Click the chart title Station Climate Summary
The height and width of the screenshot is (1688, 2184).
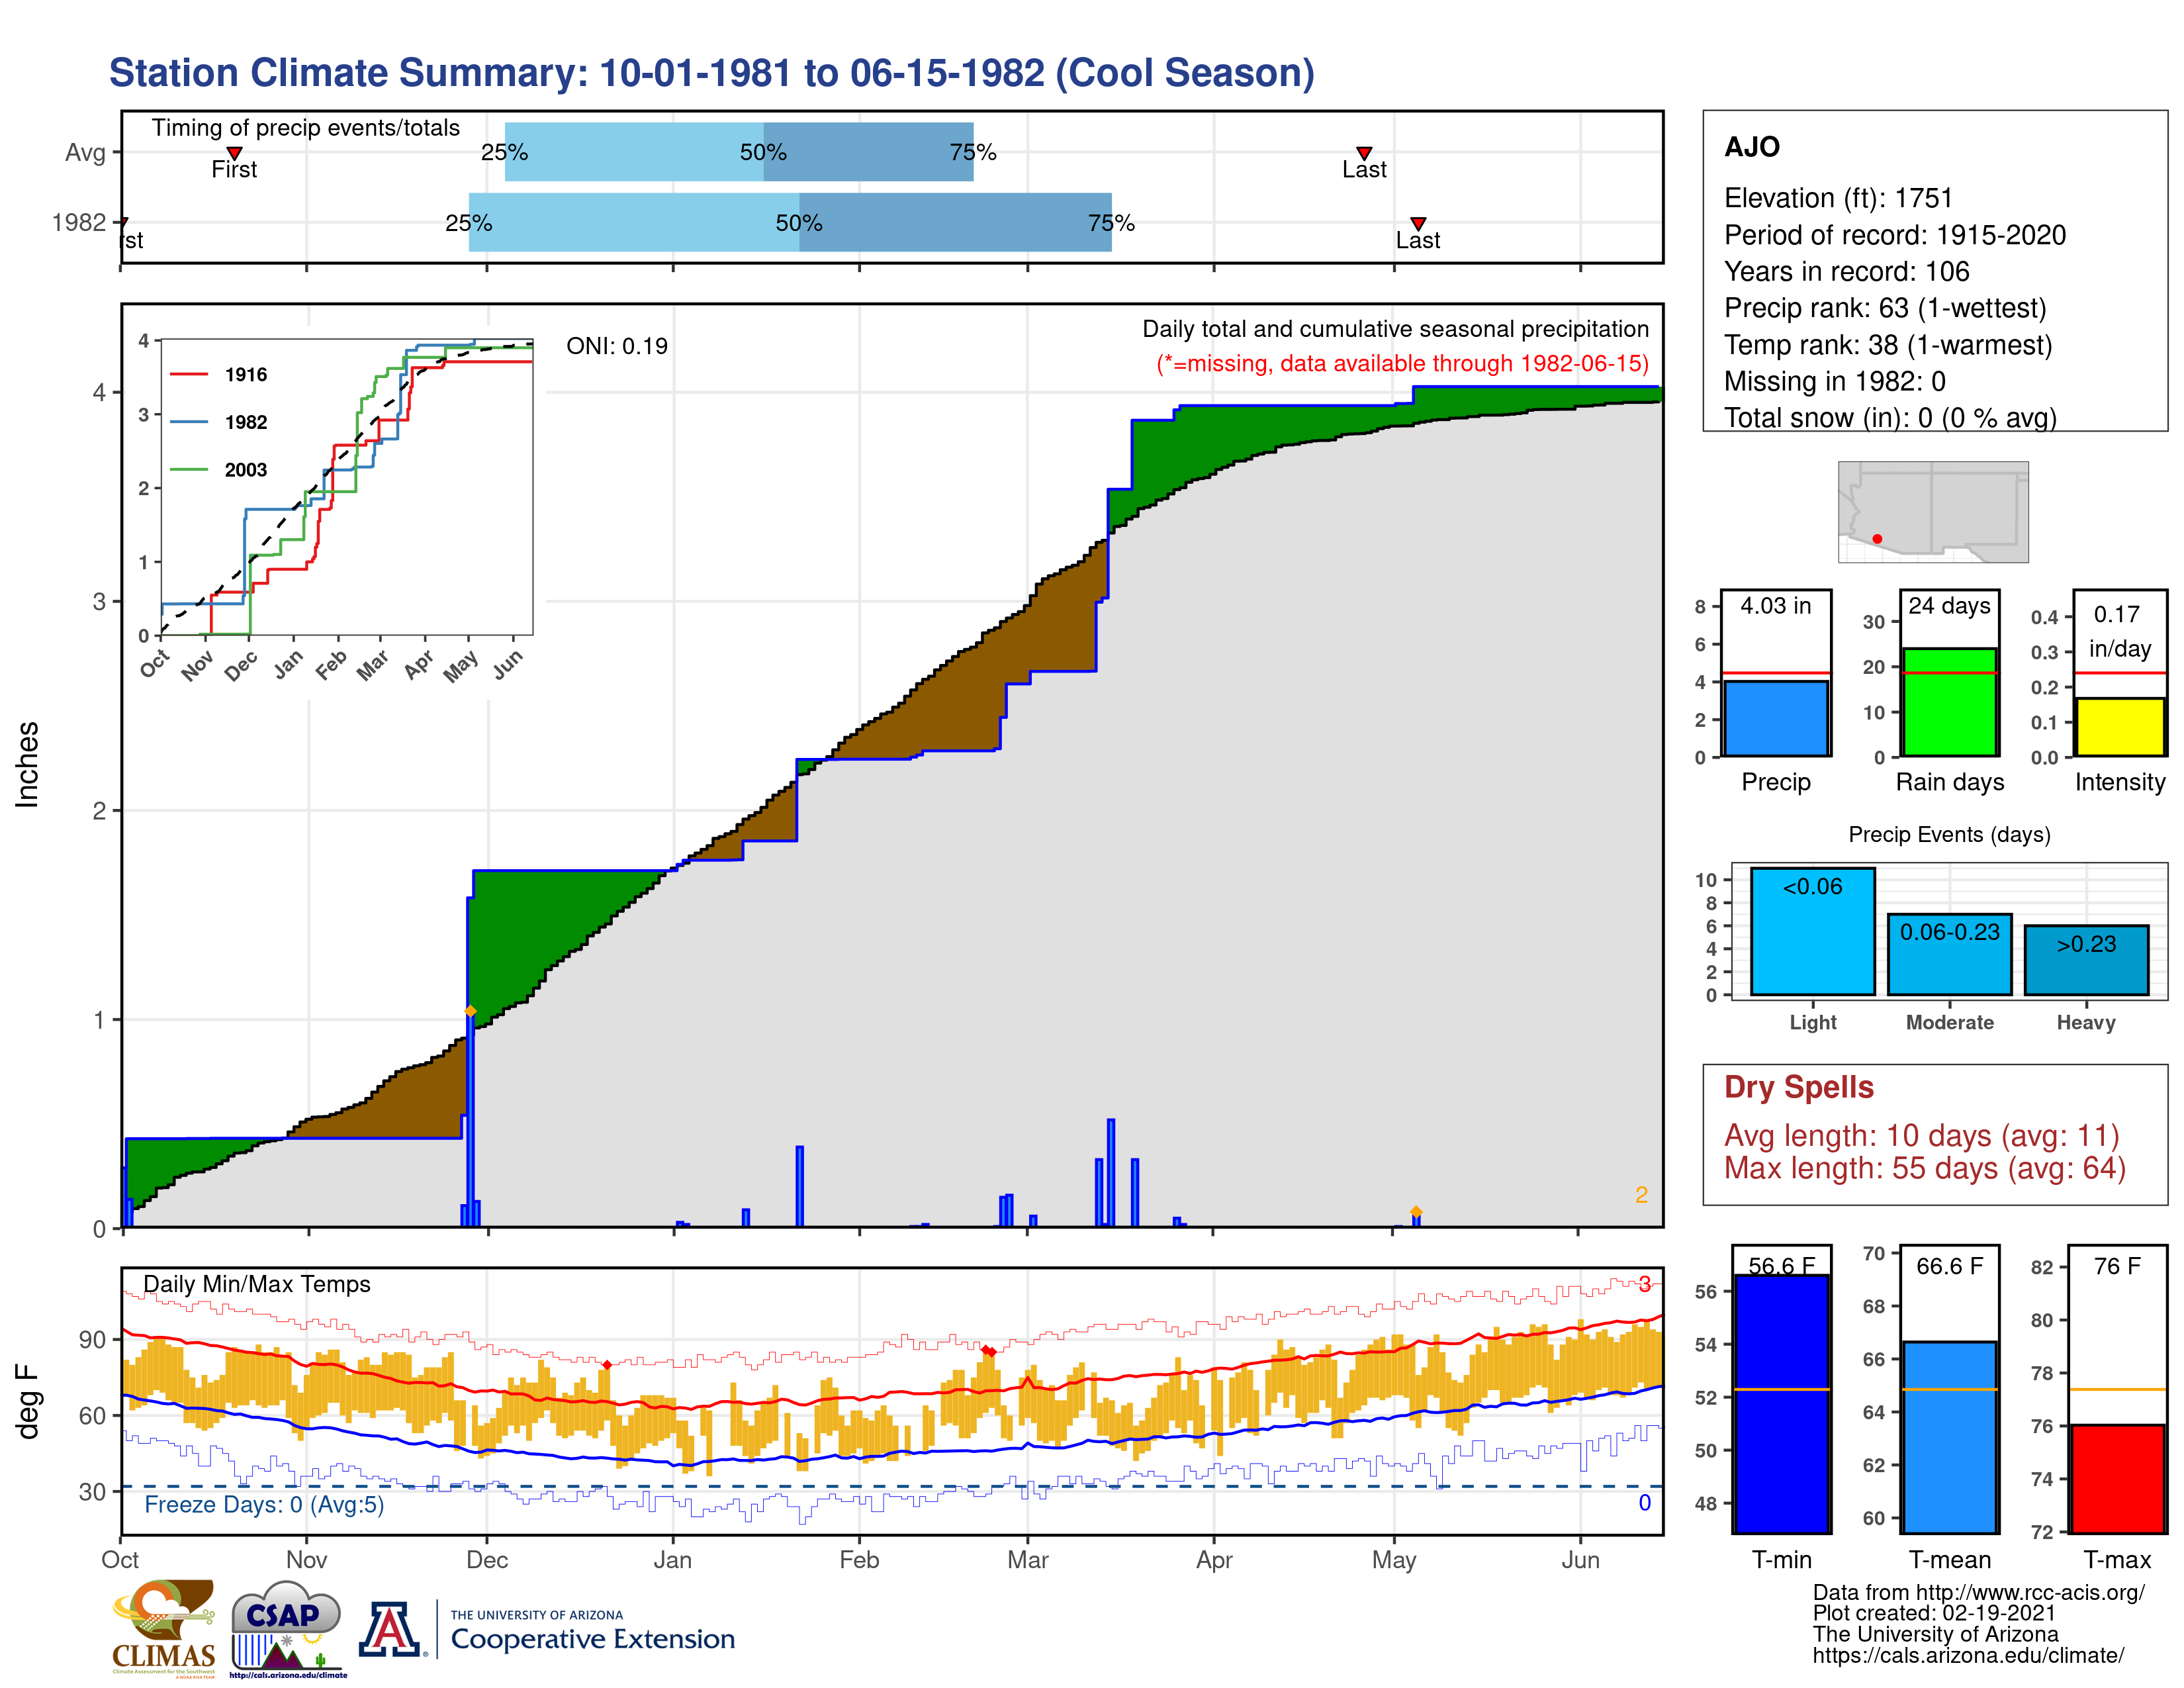pyautogui.click(x=712, y=73)
